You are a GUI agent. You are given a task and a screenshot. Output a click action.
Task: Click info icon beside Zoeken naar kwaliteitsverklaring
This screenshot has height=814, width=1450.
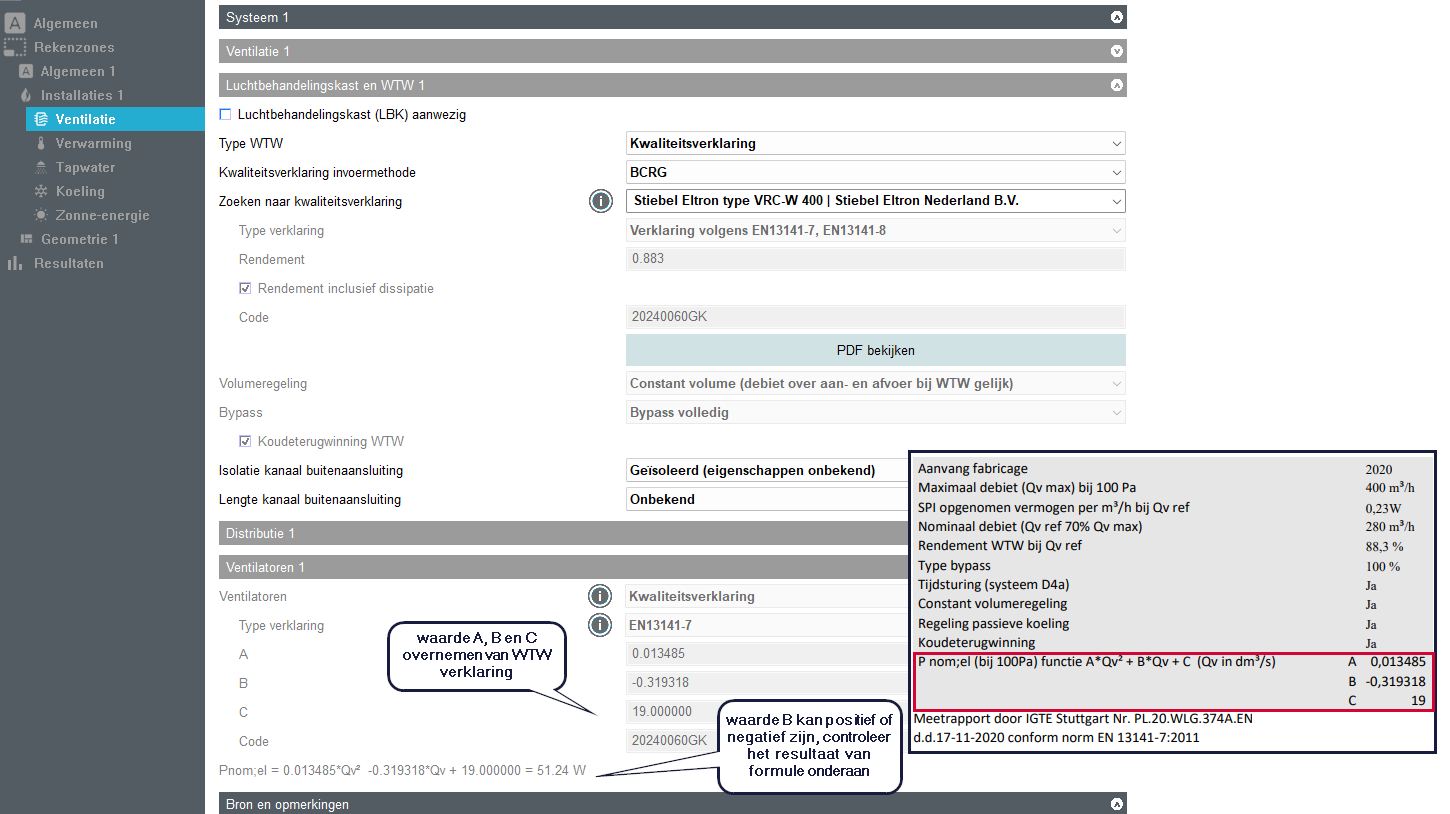tap(600, 201)
